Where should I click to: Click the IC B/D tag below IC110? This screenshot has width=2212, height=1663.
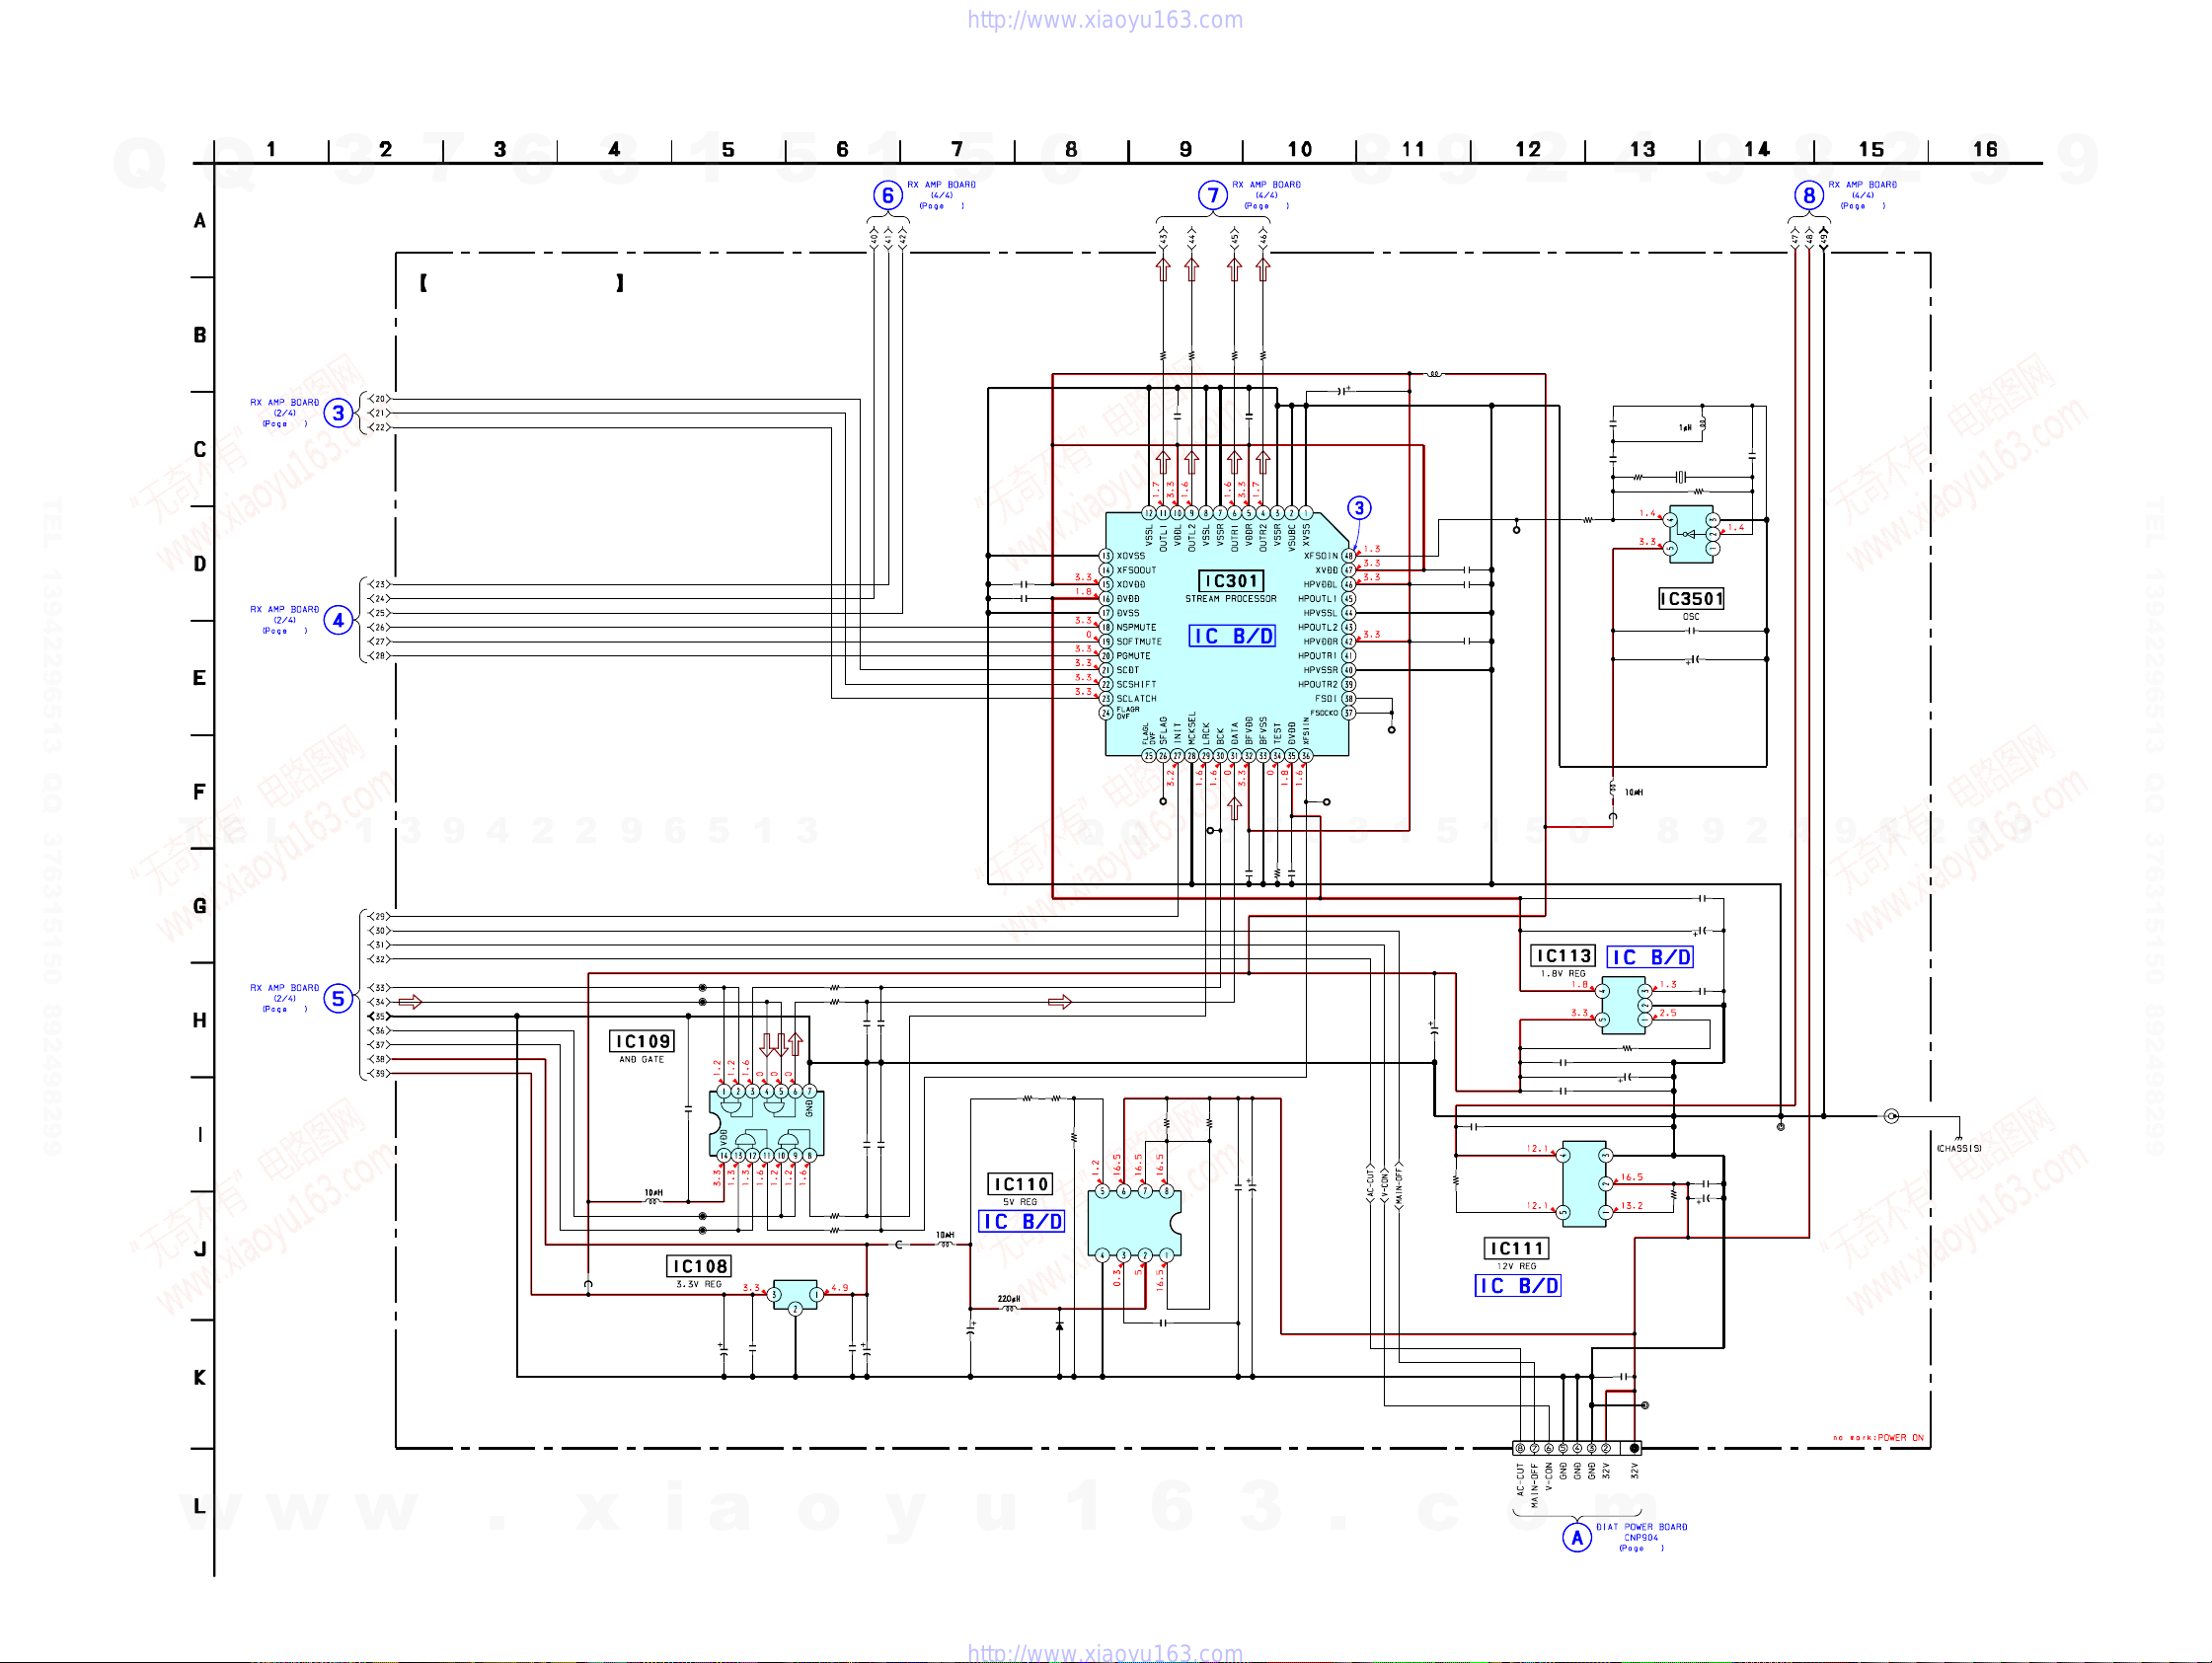(x=1021, y=1221)
